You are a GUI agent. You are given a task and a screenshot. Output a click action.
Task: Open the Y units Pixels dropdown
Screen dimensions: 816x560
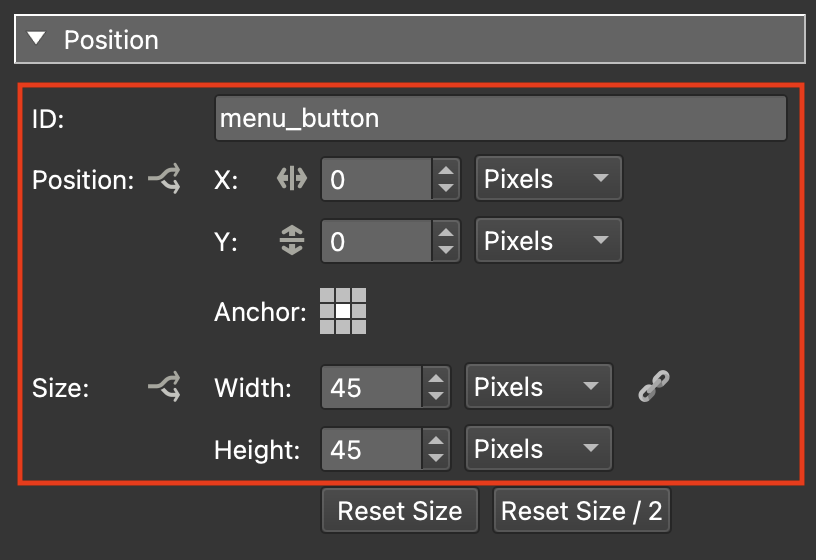pyautogui.click(x=548, y=241)
